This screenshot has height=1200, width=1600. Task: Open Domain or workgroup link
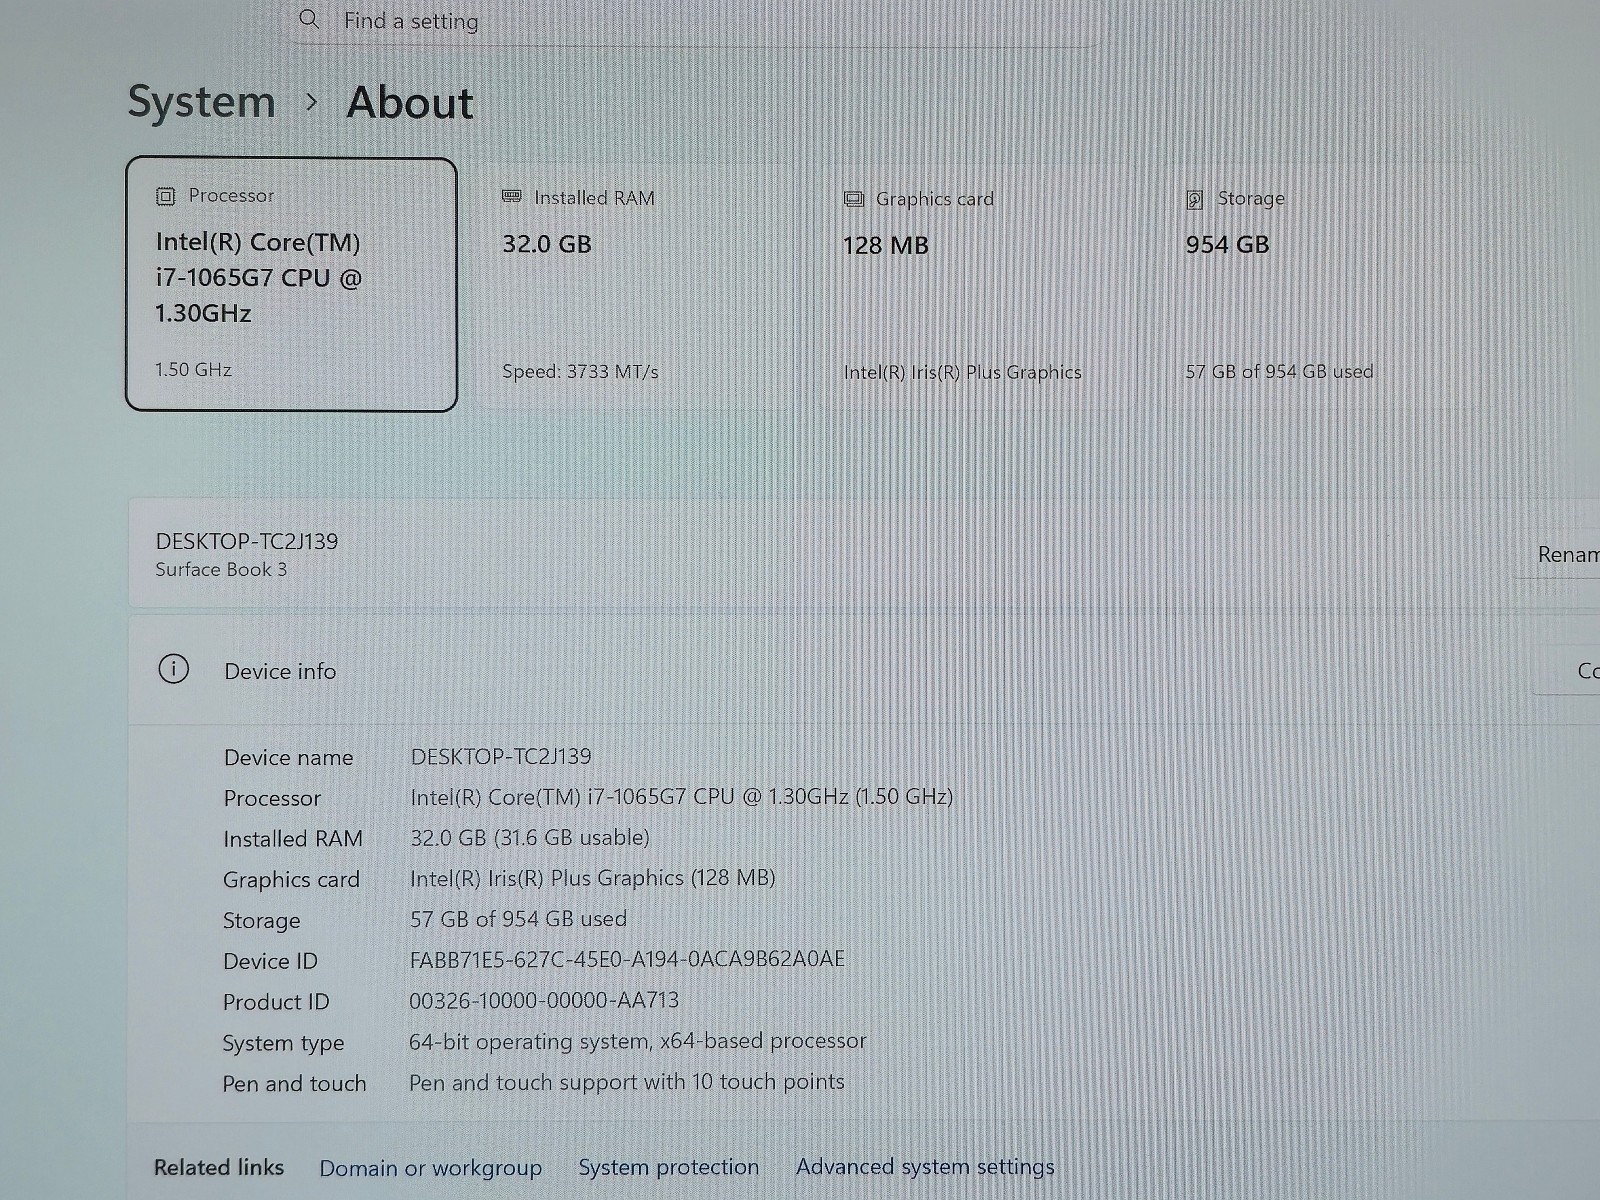430,1168
